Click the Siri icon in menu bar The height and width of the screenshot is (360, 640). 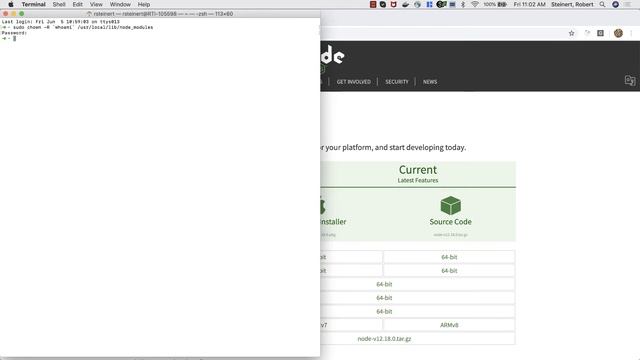pos(616,4)
